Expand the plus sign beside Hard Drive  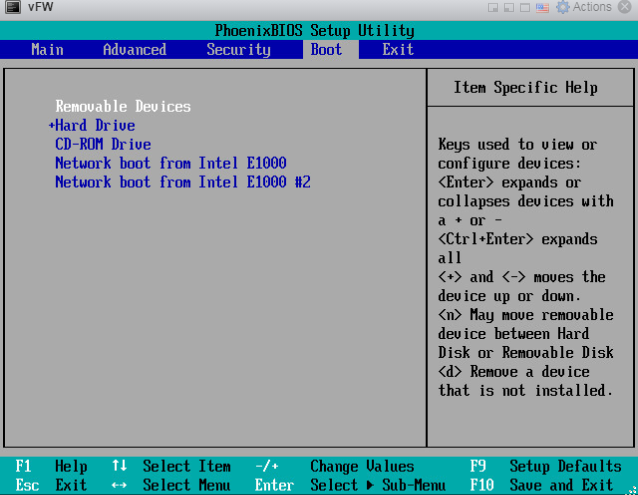(x=51, y=125)
